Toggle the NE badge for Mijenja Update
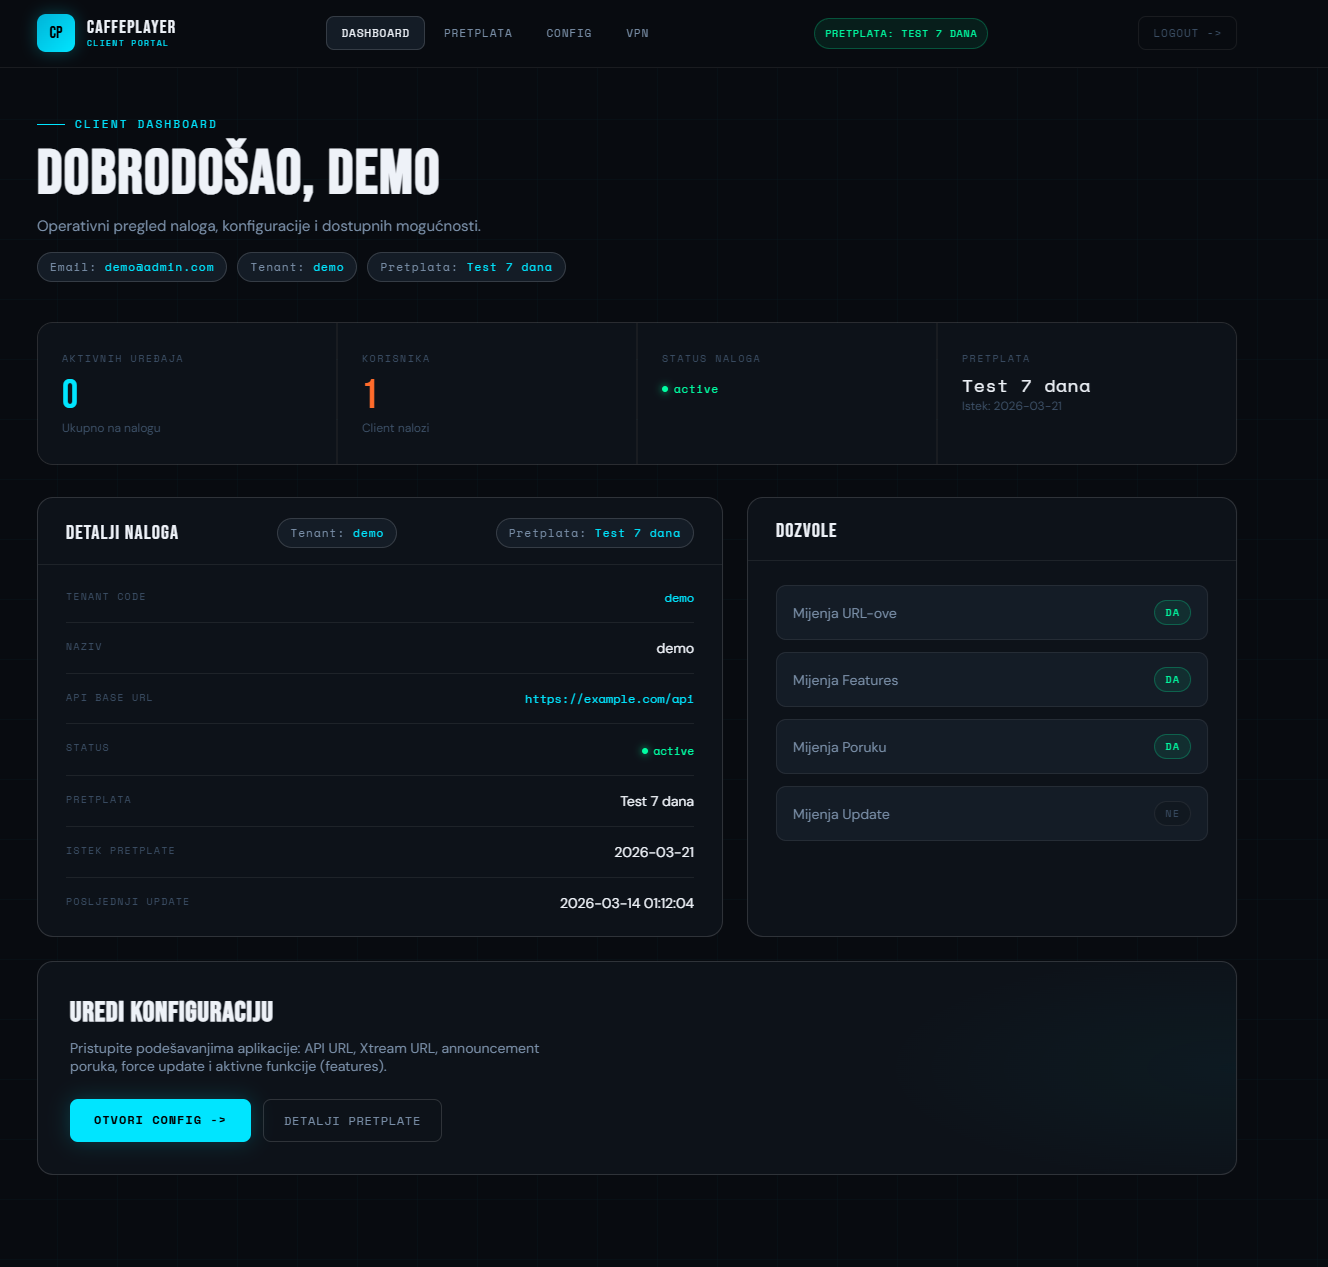 coord(1172,814)
